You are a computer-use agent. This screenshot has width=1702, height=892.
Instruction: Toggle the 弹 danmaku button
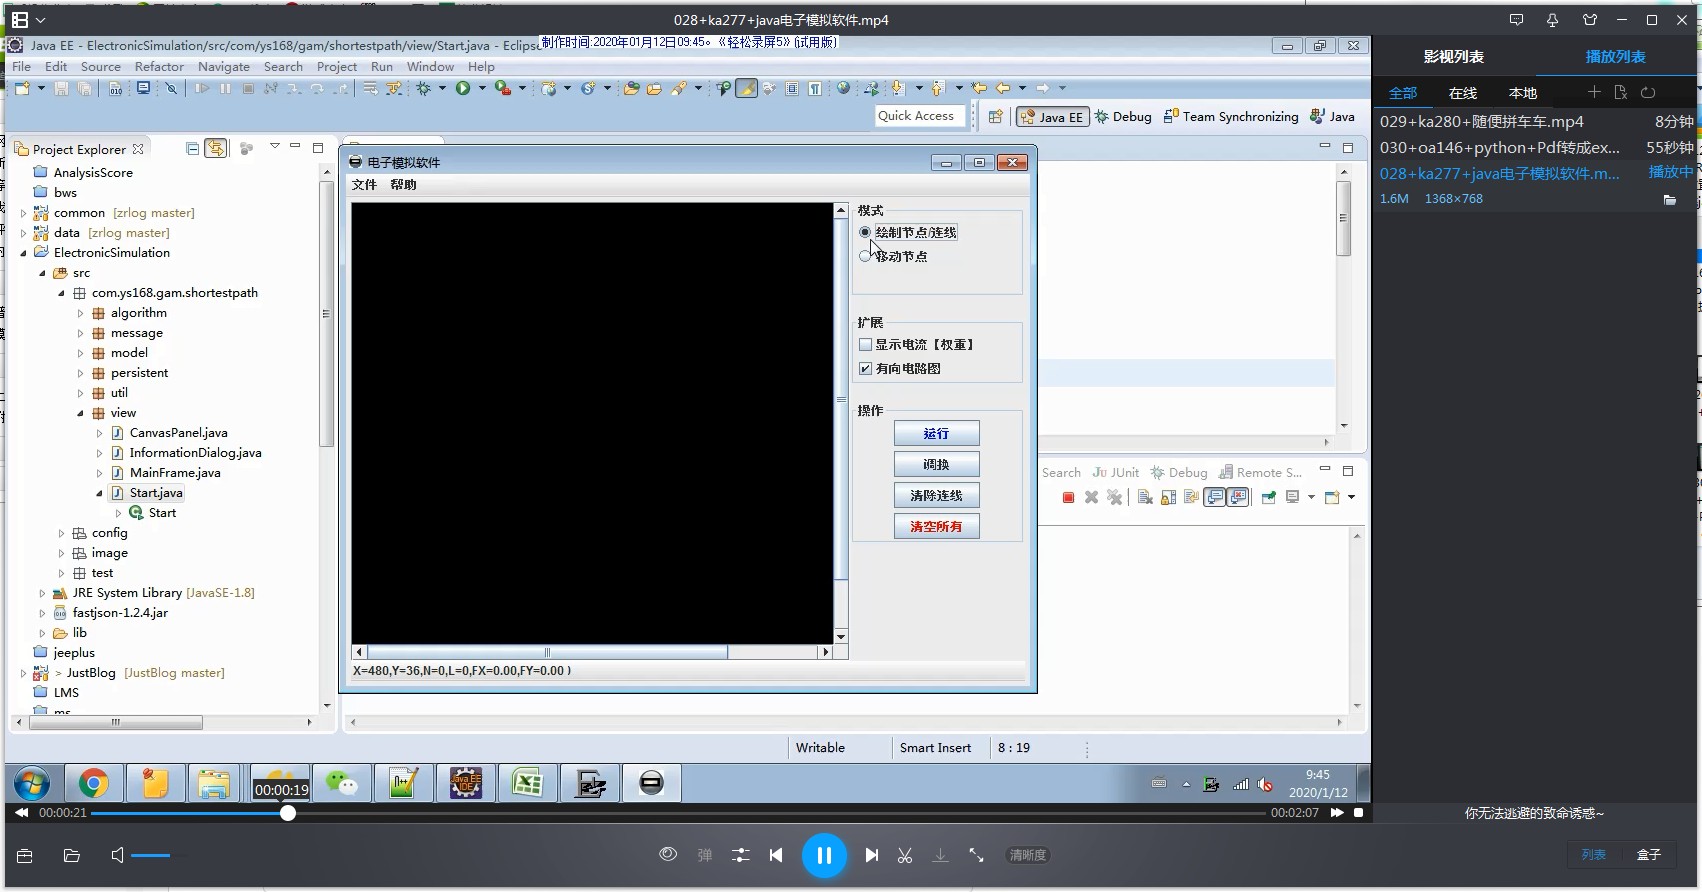point(705,855)
